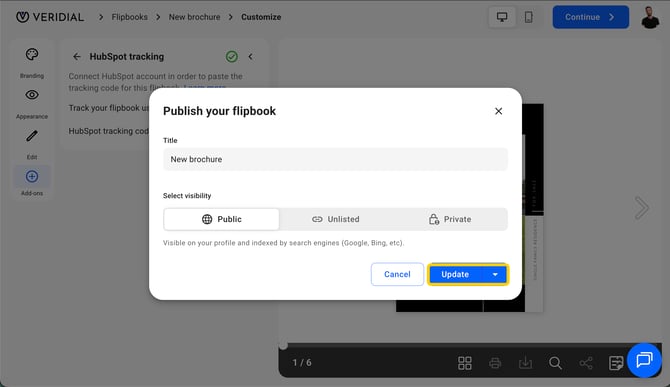Select Private visibility

tap(450, 219)
